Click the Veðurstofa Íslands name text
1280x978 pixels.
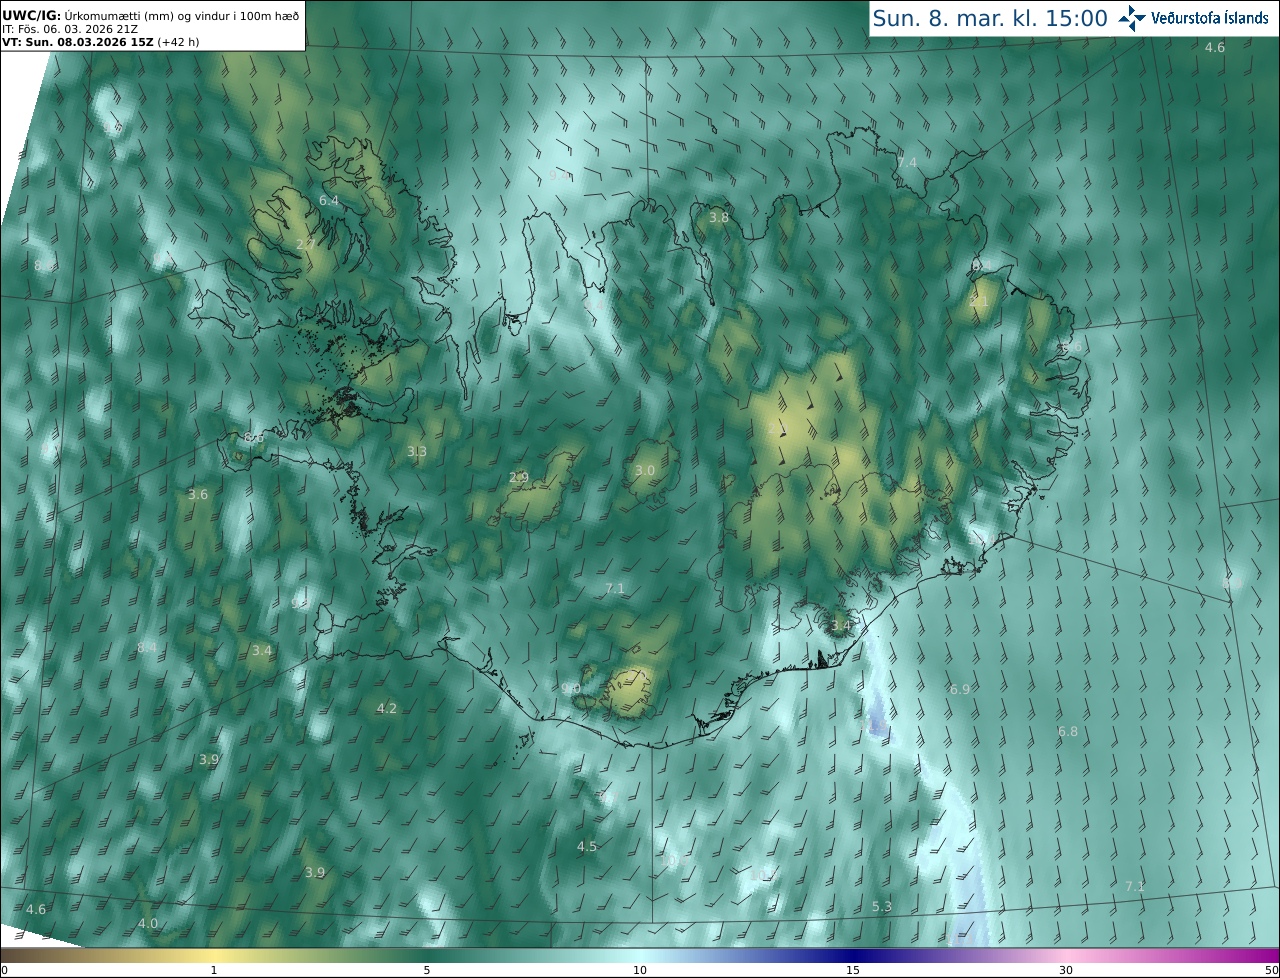click(1210, 18)
